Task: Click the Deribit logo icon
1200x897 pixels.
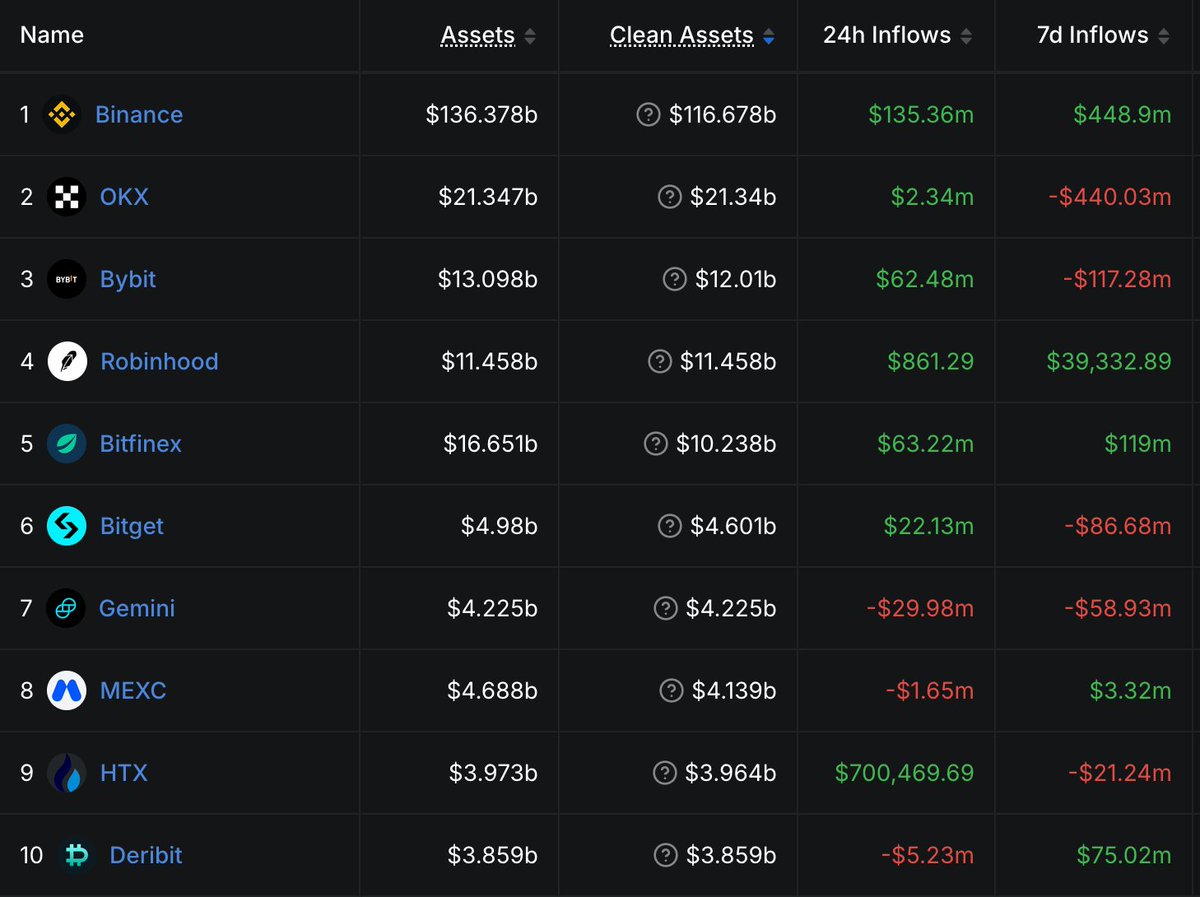Action: pyautogui.click(x=76, y=855)
